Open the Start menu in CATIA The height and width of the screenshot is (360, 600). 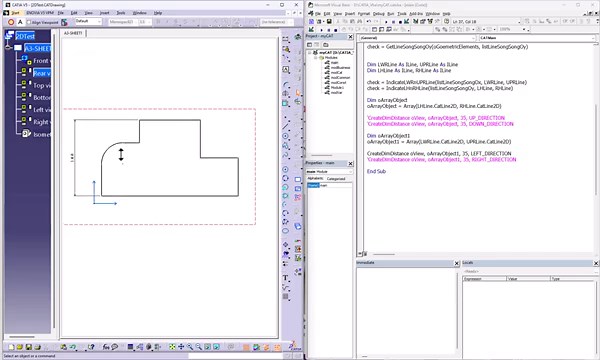point(15,13)
